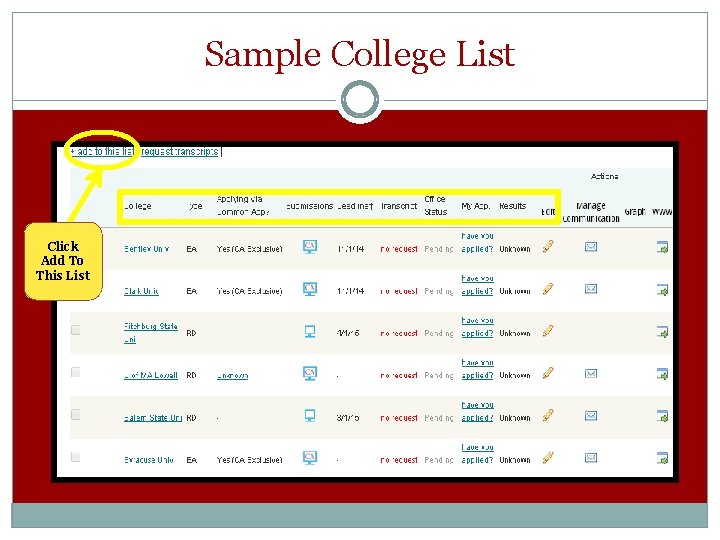Image resolution: width=720 pixels, height=540 pixels.
Task: Open the add to this list link
Action: point(102,152)
